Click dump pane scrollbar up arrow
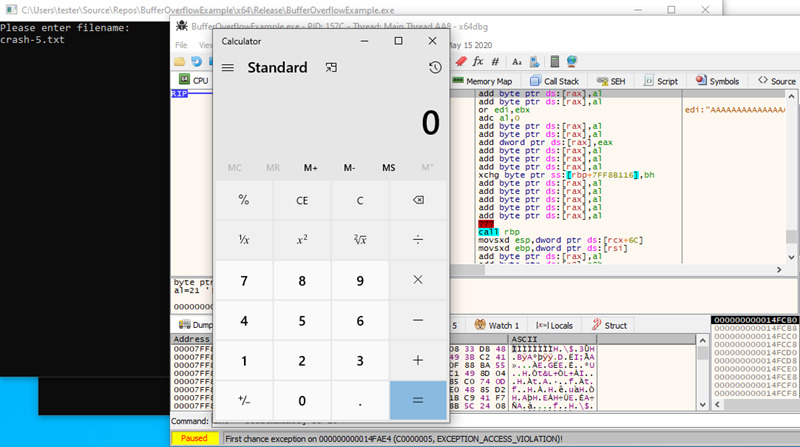 [703, 340]
